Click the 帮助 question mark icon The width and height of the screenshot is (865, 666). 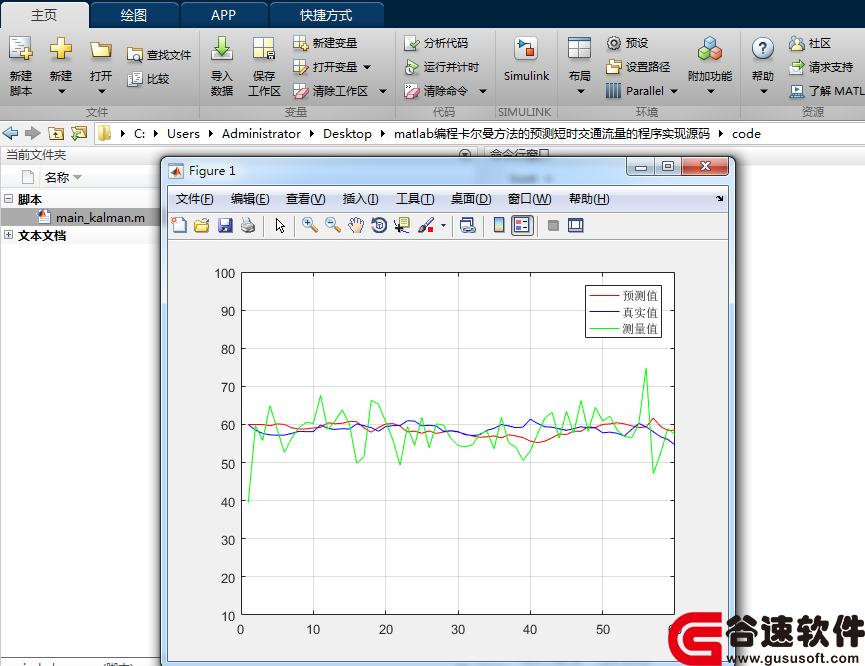(x=763, y=49)
